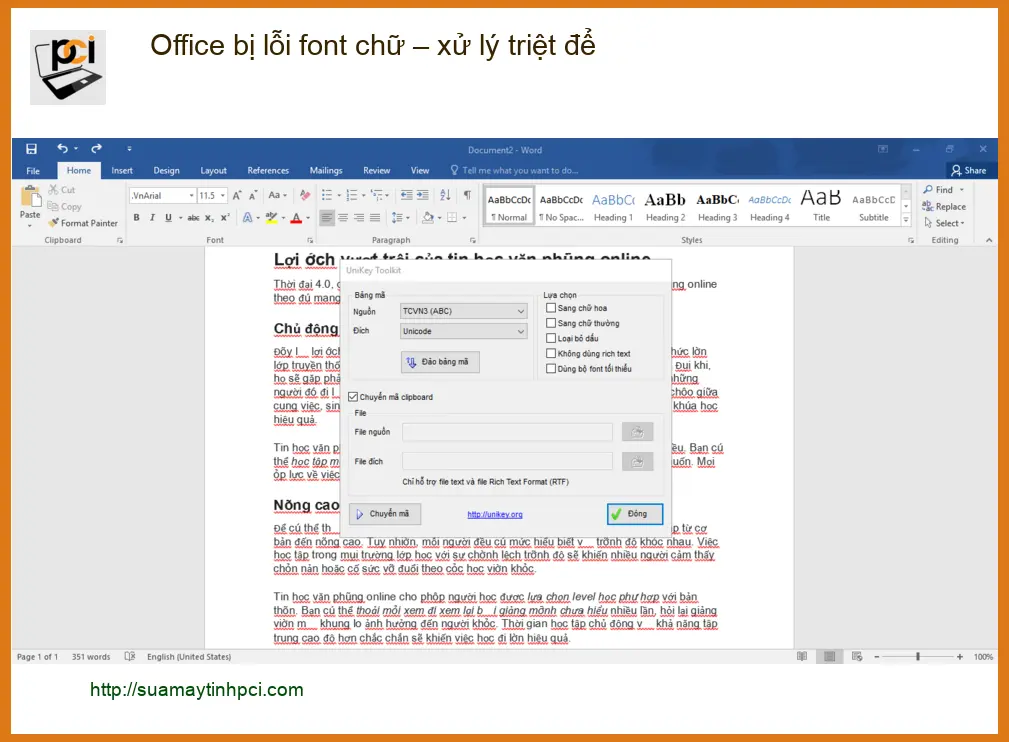This screenshot has width=1009, height=742.
Task: Click the 'File nguồn' input field
Action: (507, 432)
